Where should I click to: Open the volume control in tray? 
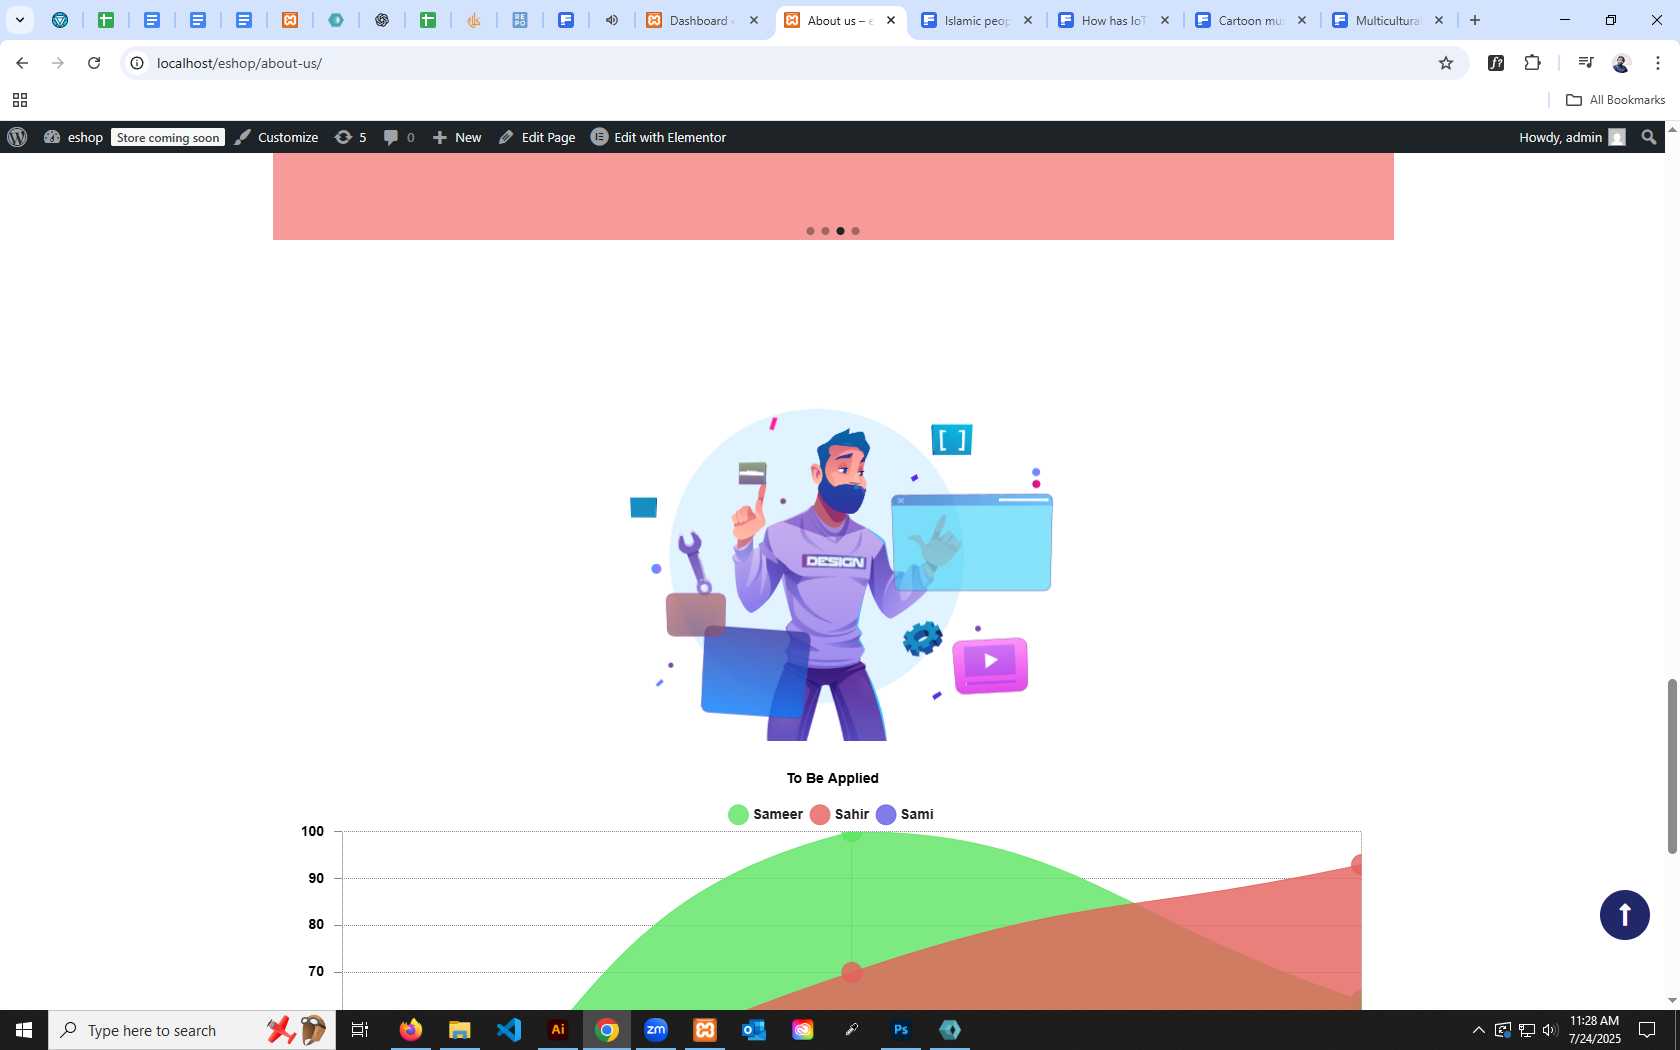1550,1030
